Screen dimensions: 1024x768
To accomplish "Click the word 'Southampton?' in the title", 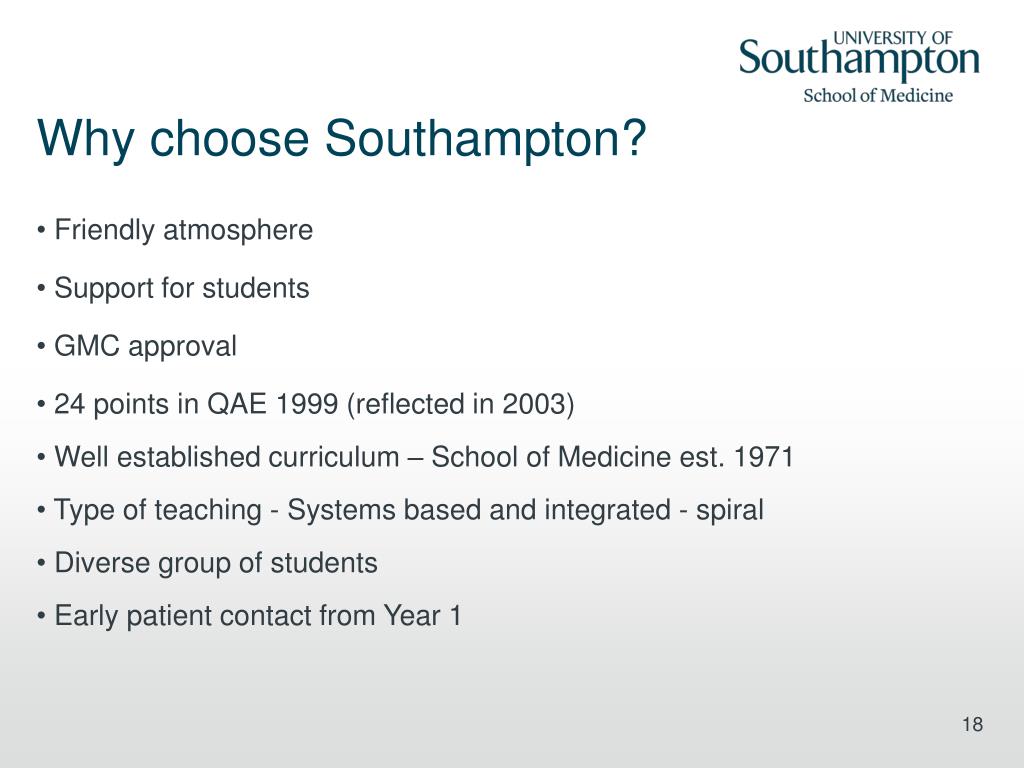I will click(x=486, y=139).
